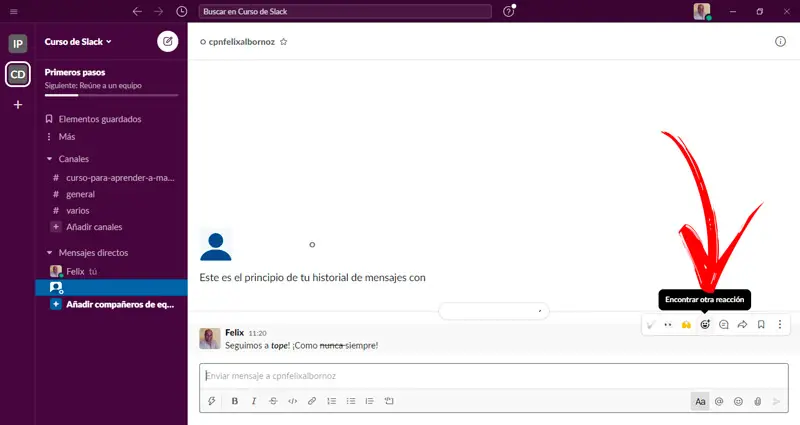
Task: Toggle strikethrough formatting in composer
Action: (x=273, y=401)
